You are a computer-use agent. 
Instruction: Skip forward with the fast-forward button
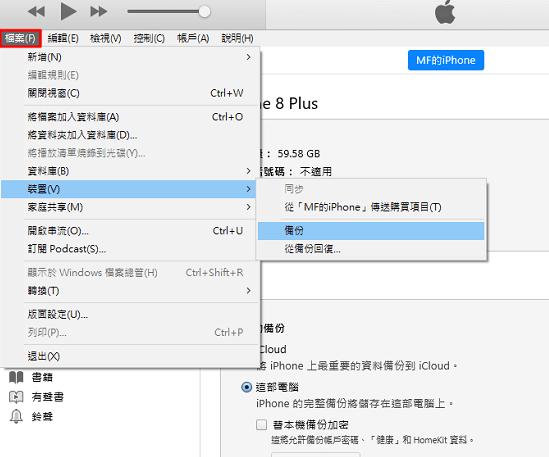98,12
